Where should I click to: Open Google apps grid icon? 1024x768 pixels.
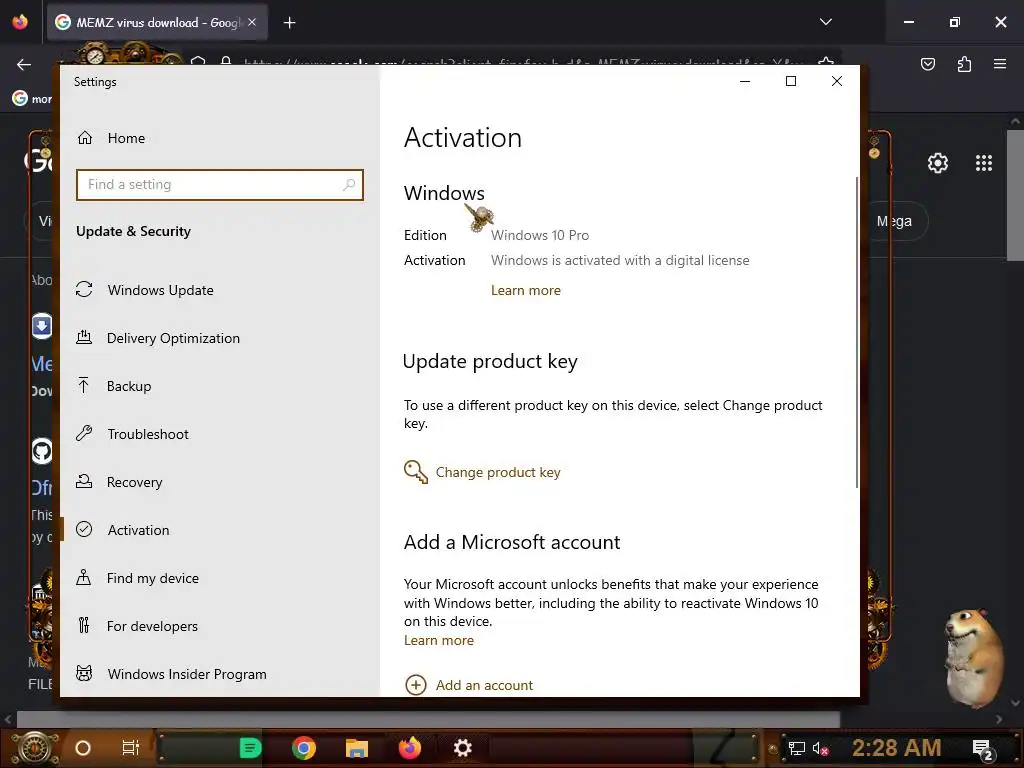[x=984, y=163]
